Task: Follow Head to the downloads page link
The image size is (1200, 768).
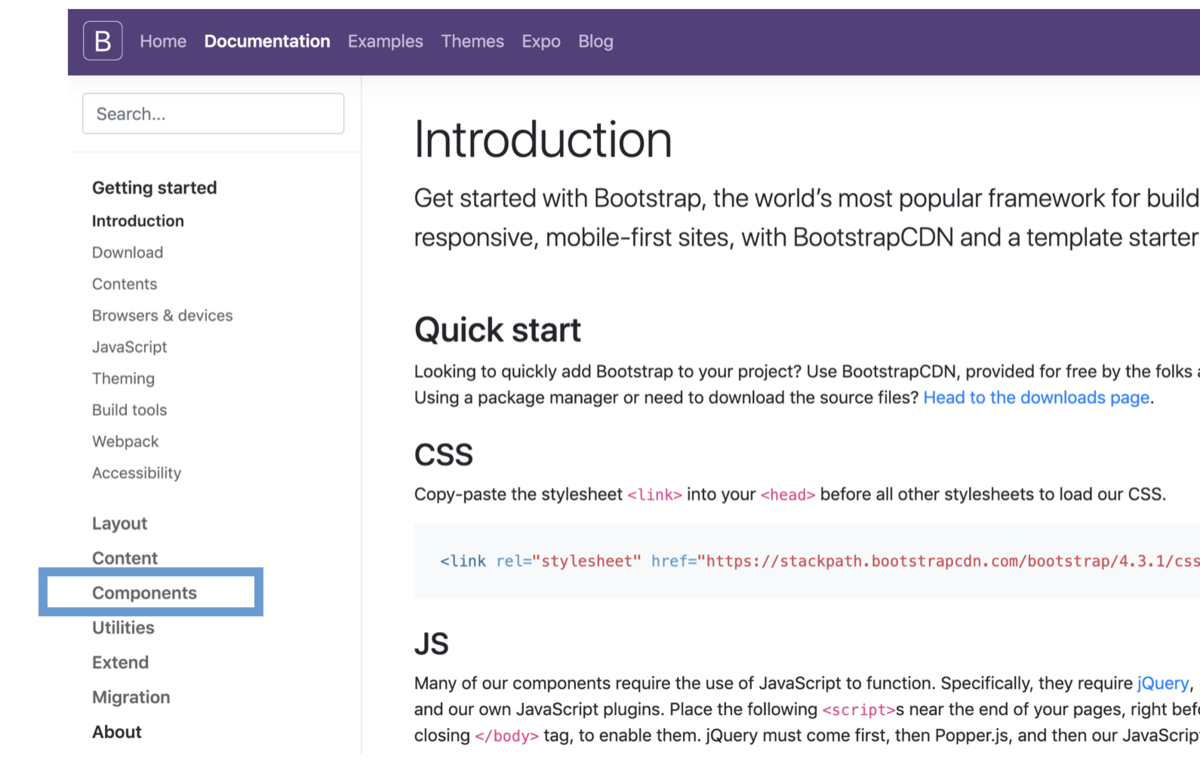Action: click(x=1036, y=397)
